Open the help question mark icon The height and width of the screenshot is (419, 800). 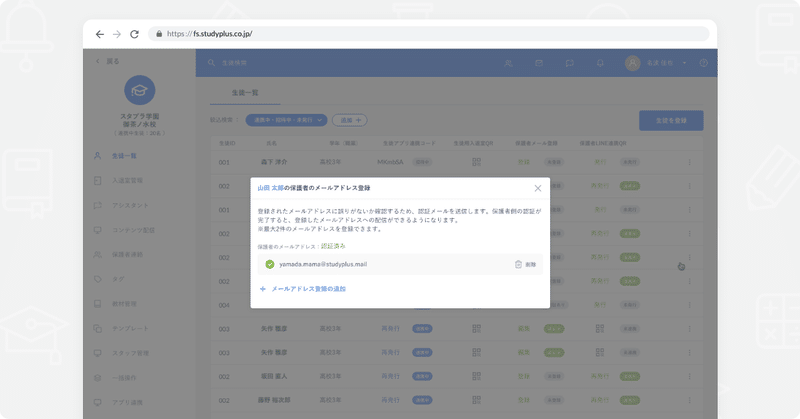click(704, 63)
